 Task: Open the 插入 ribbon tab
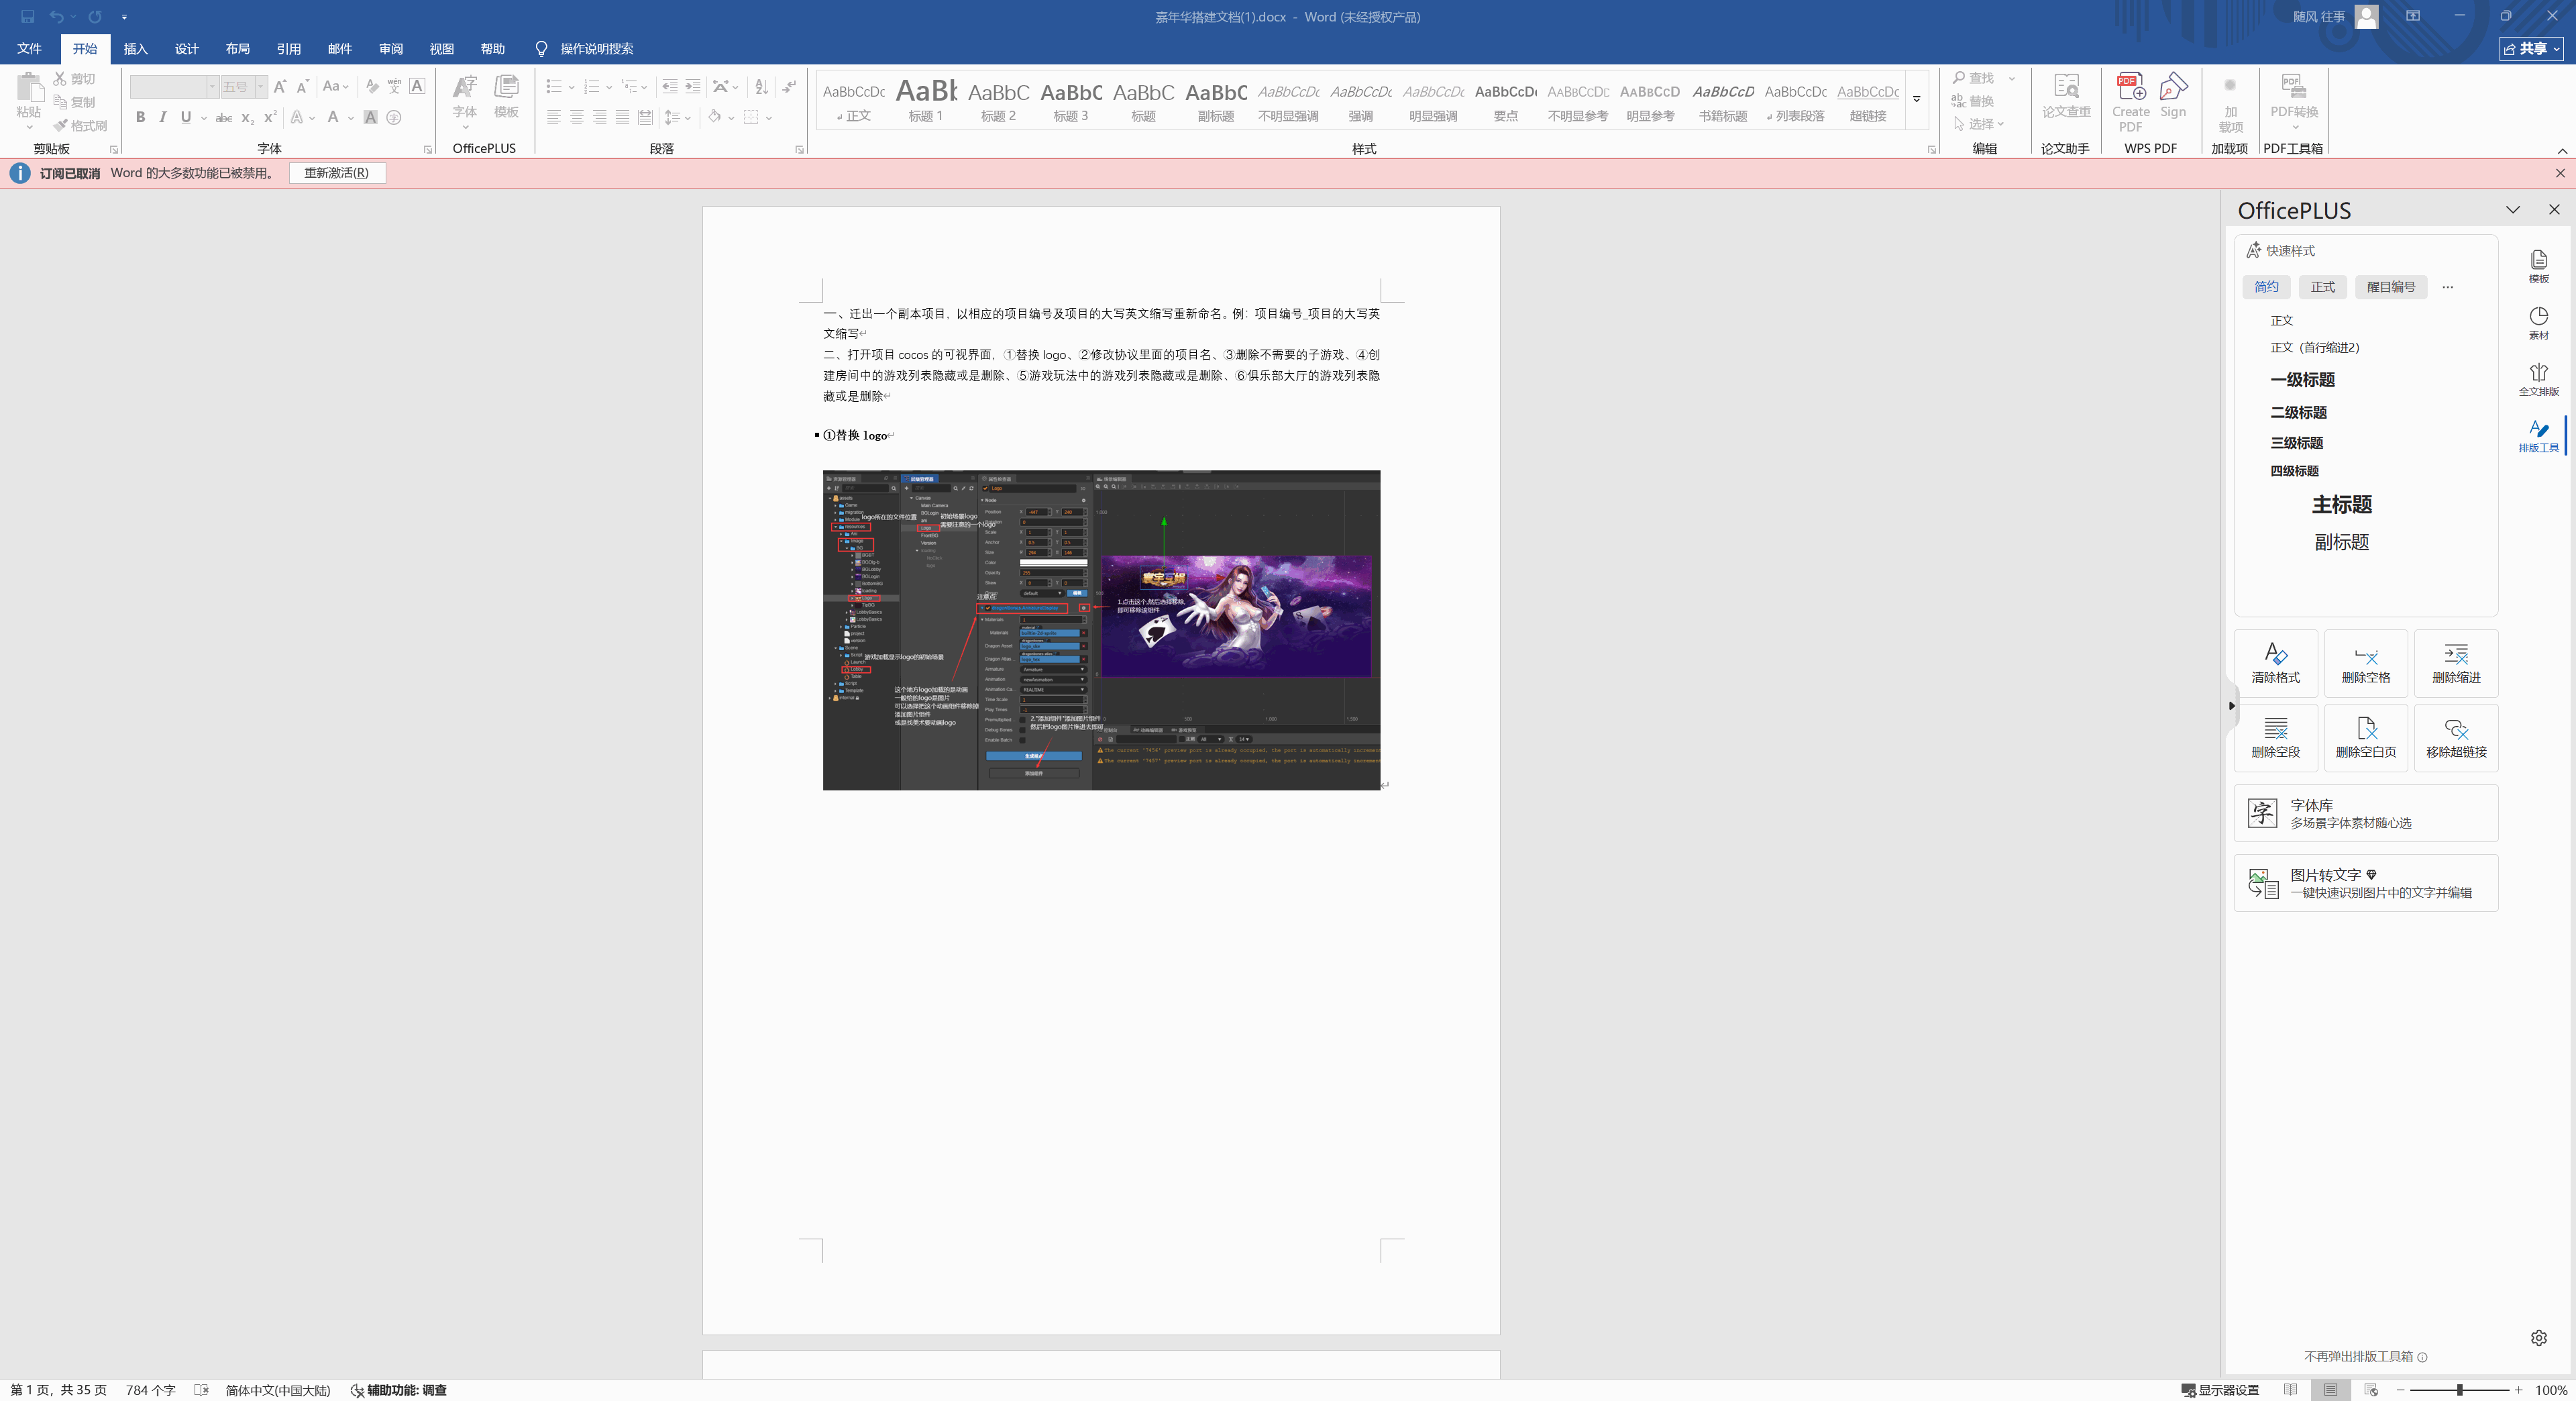(x=135, y=48)
